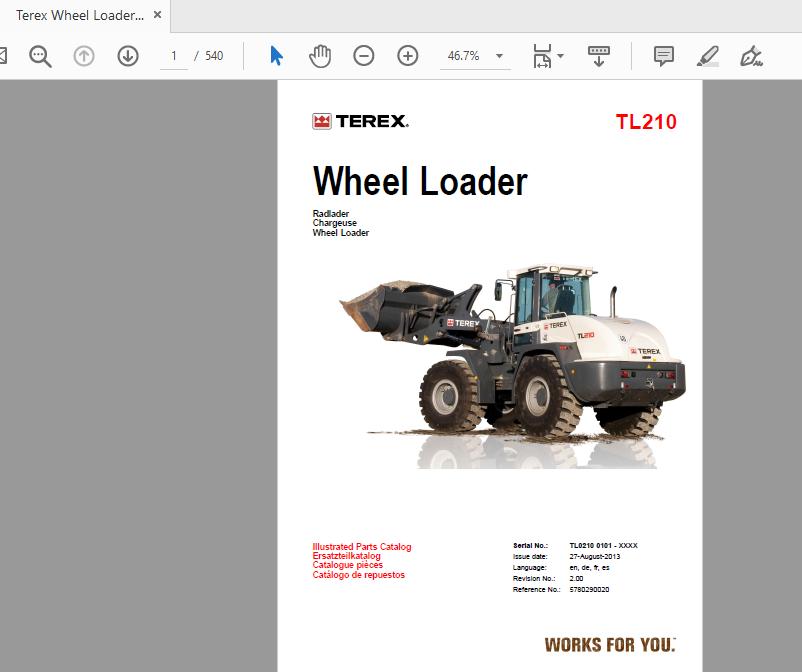Click the Radlader subtitle text
The height and width of the screenshot is (672, 802).
point(331,214)
